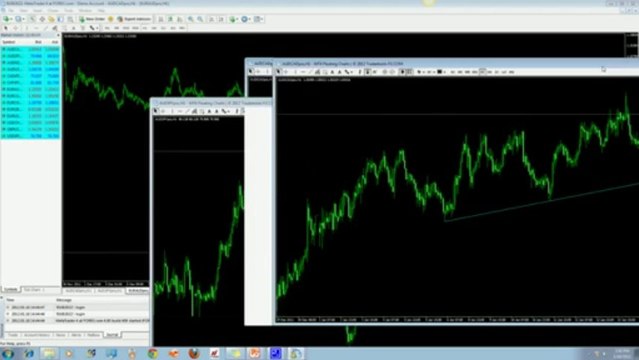
Task: Click the New Chart toolbar icon
Action: (x=7, y=19)
